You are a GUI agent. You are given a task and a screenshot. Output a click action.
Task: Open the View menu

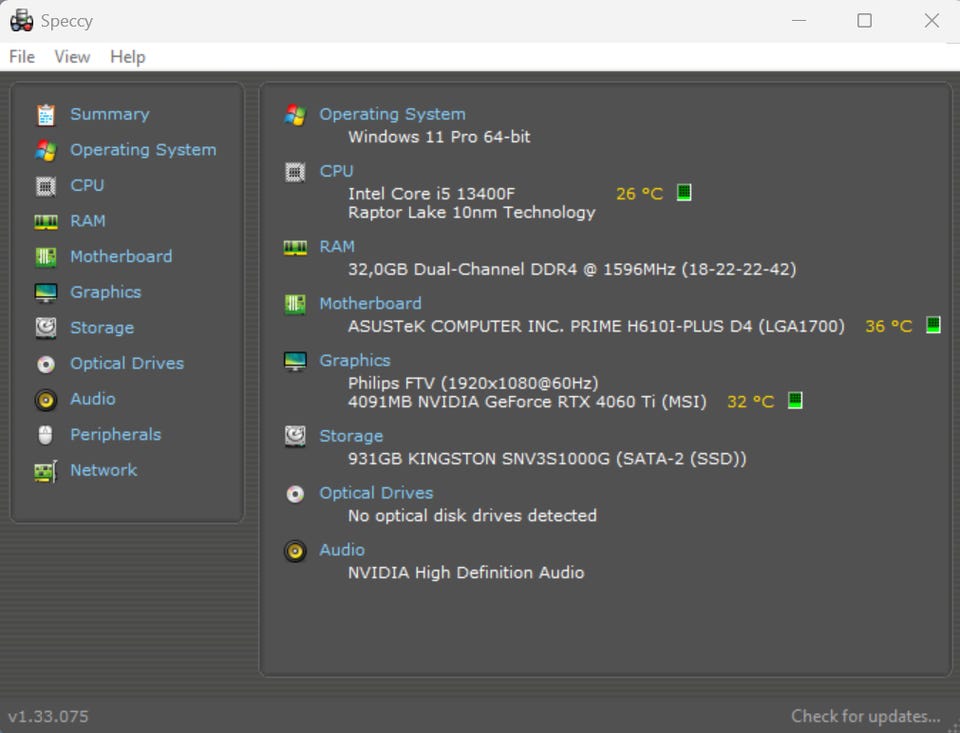(x=72, y=57)
